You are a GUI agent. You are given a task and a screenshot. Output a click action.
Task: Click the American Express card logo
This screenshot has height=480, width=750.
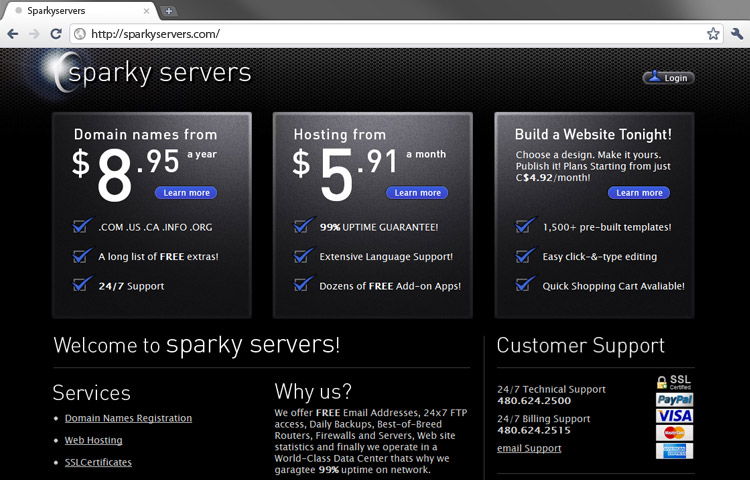(x=674, y=451)
